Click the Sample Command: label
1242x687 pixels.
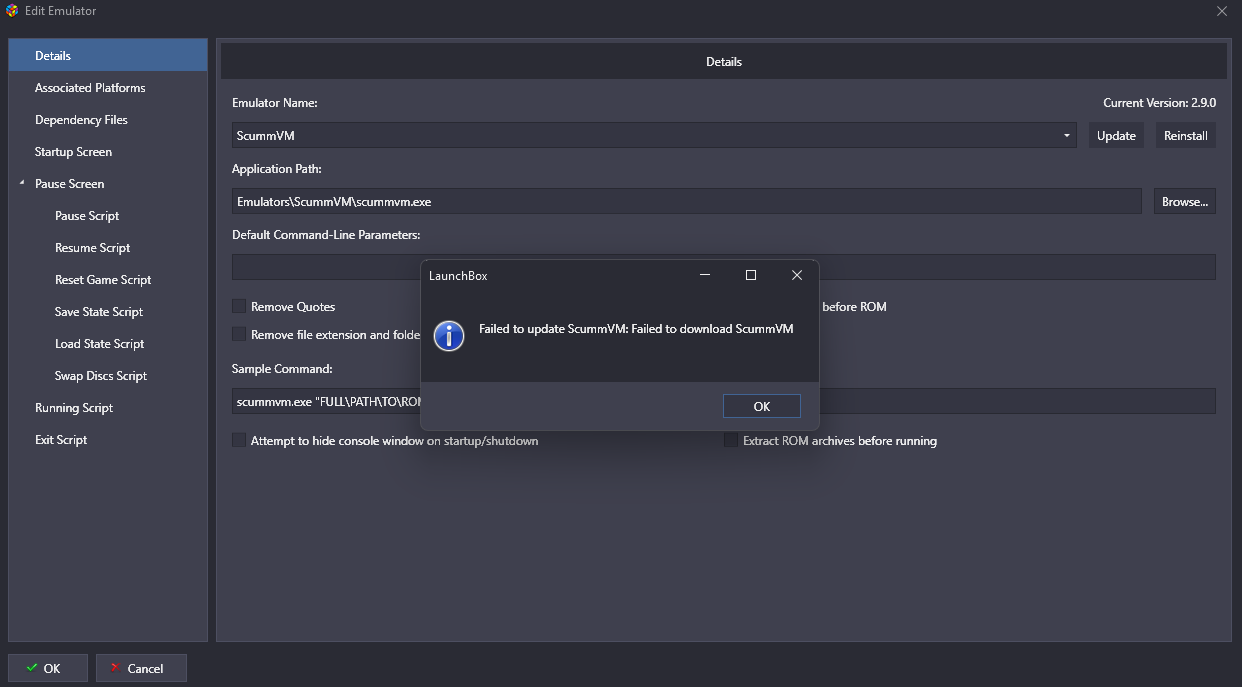(x=282, y=369)
